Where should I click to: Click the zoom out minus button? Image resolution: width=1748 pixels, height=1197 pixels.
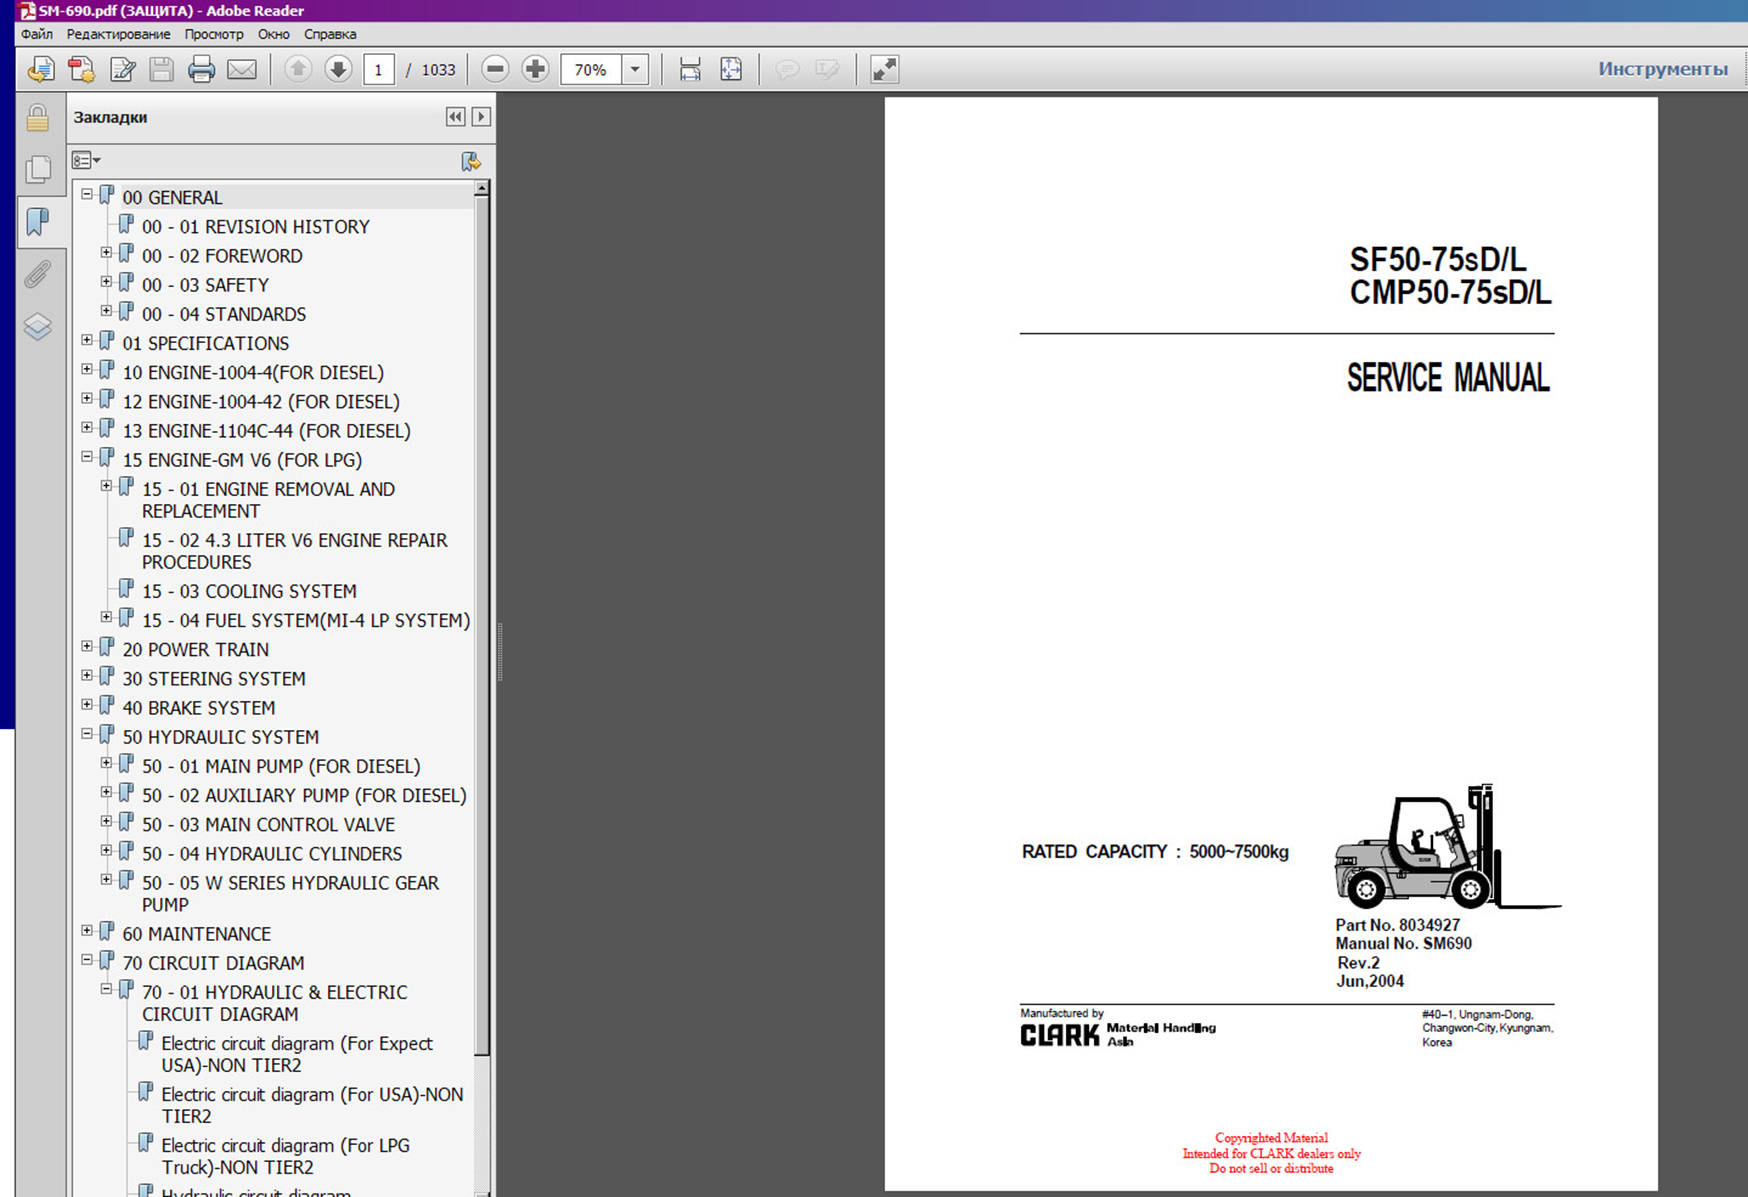coord(495,69)
